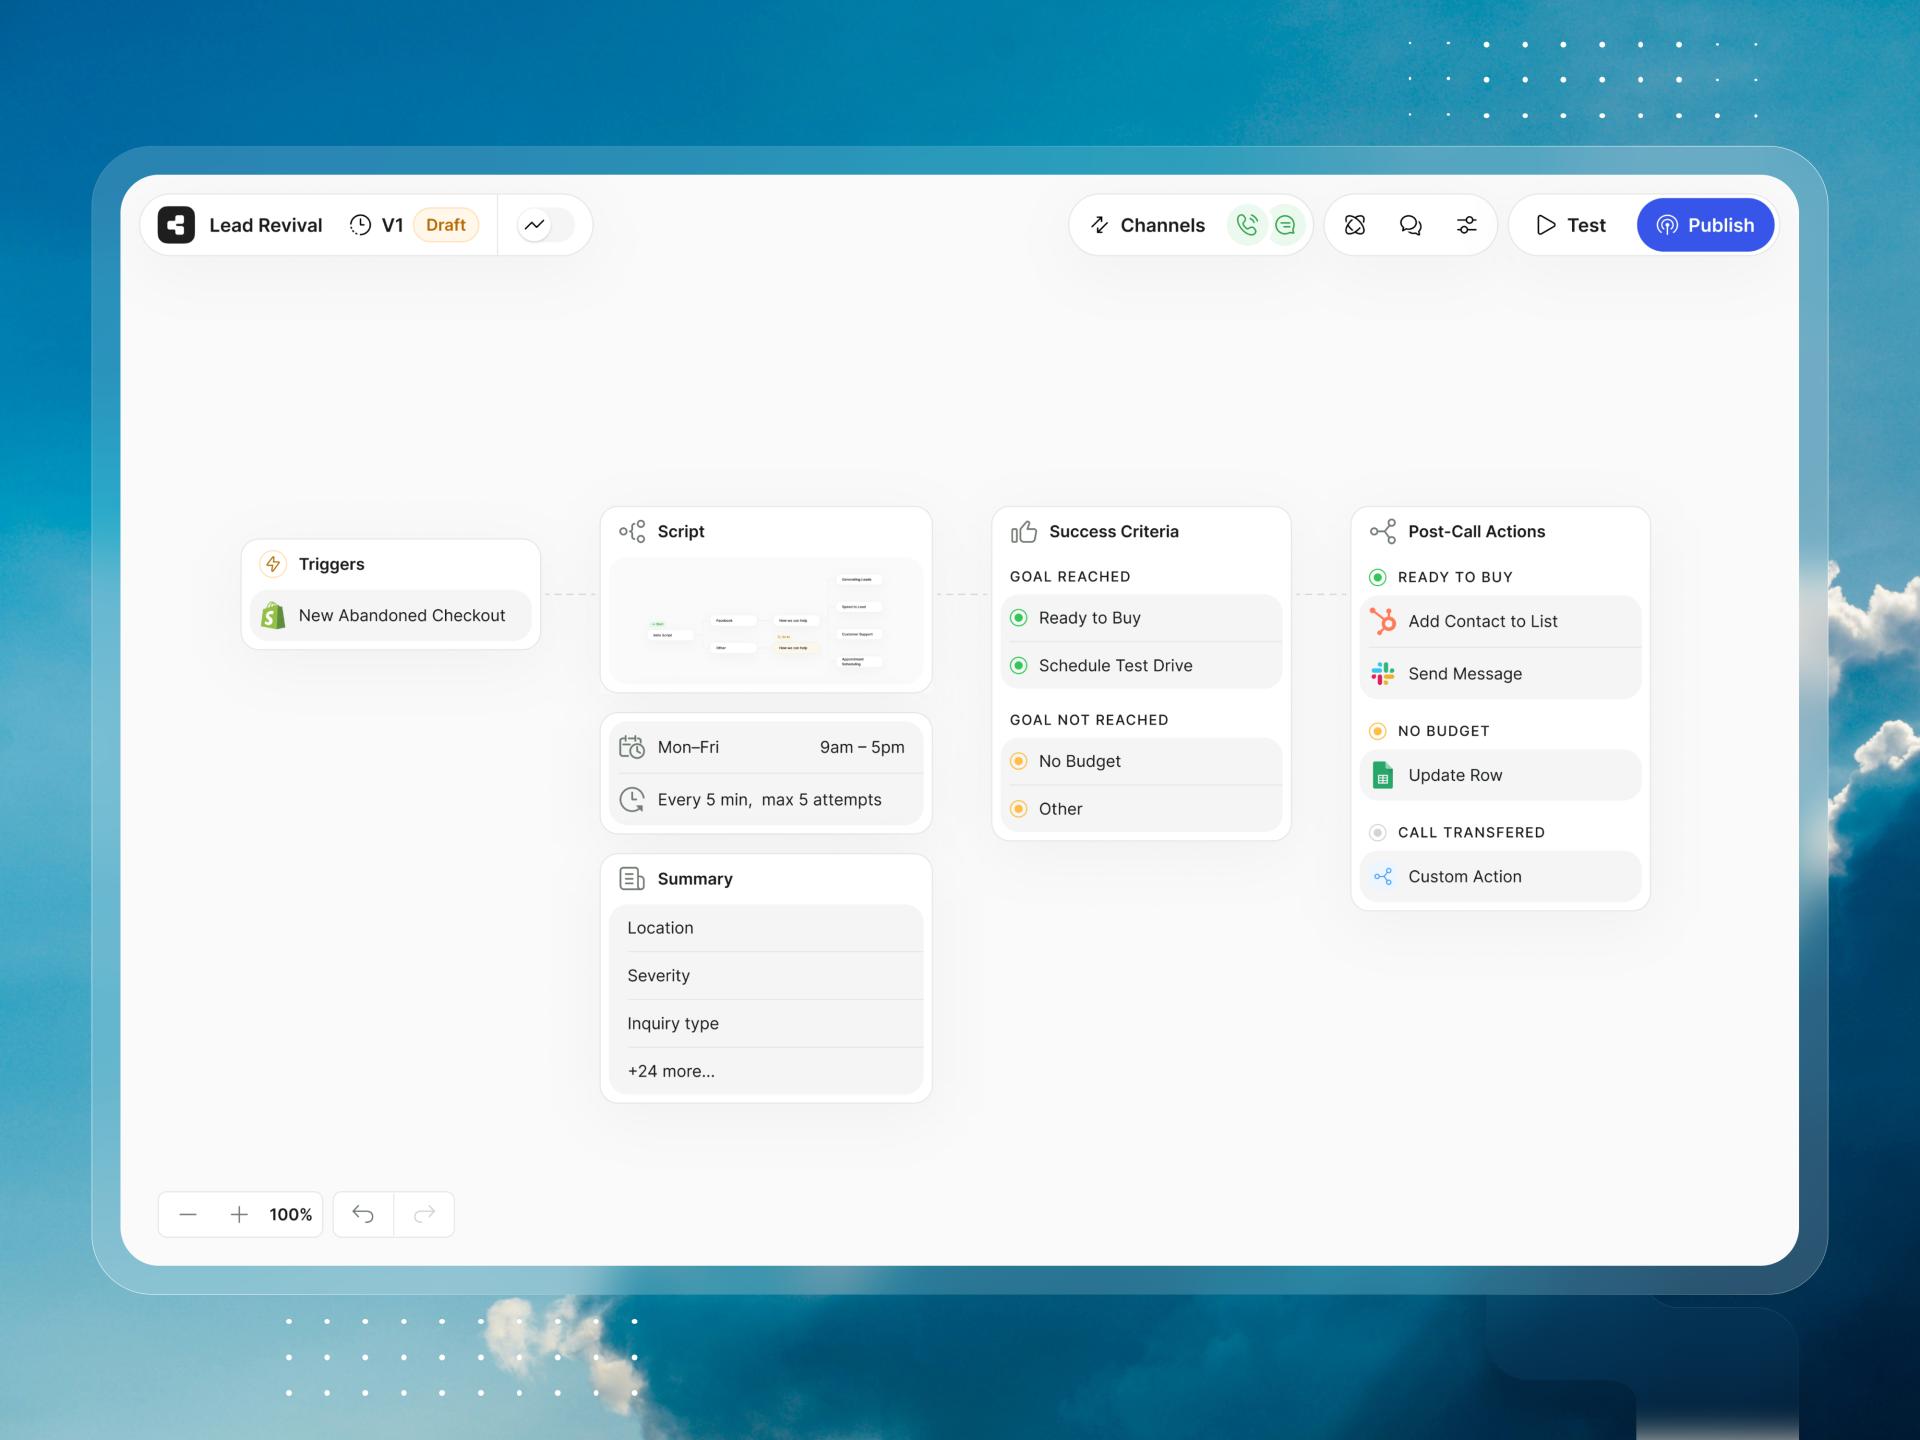
Task: Open the Channels menu
Action: tap(1148, 225)
